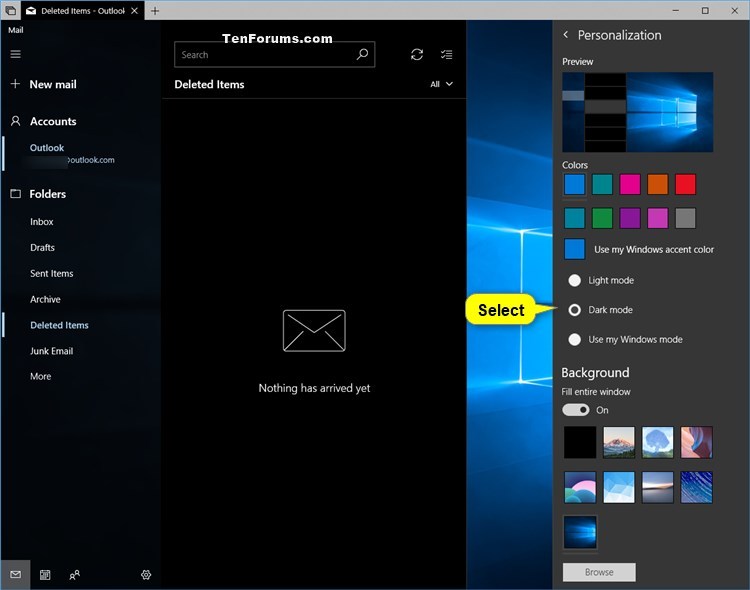Select the Outlook account

click(47, 147)
